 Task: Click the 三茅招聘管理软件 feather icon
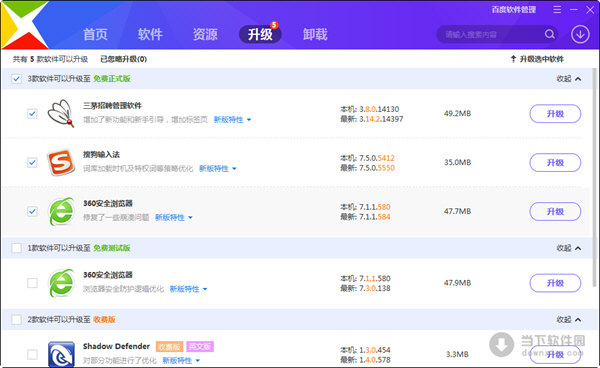coord(60,113)
